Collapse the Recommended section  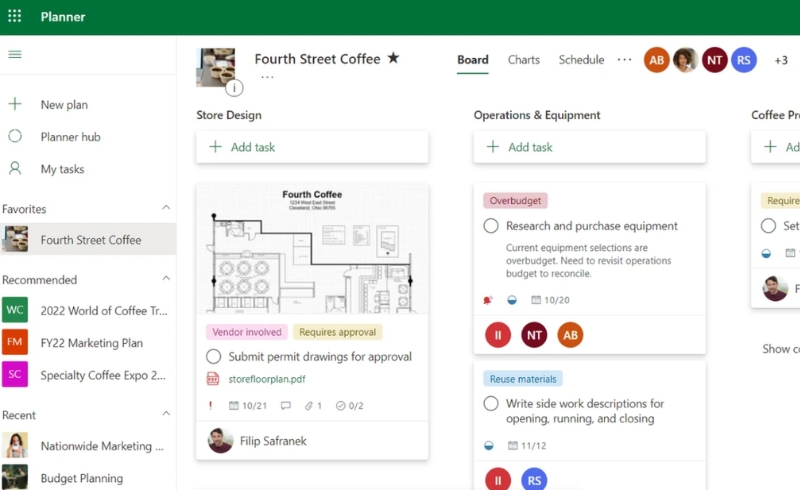click(x=166, y=279)
